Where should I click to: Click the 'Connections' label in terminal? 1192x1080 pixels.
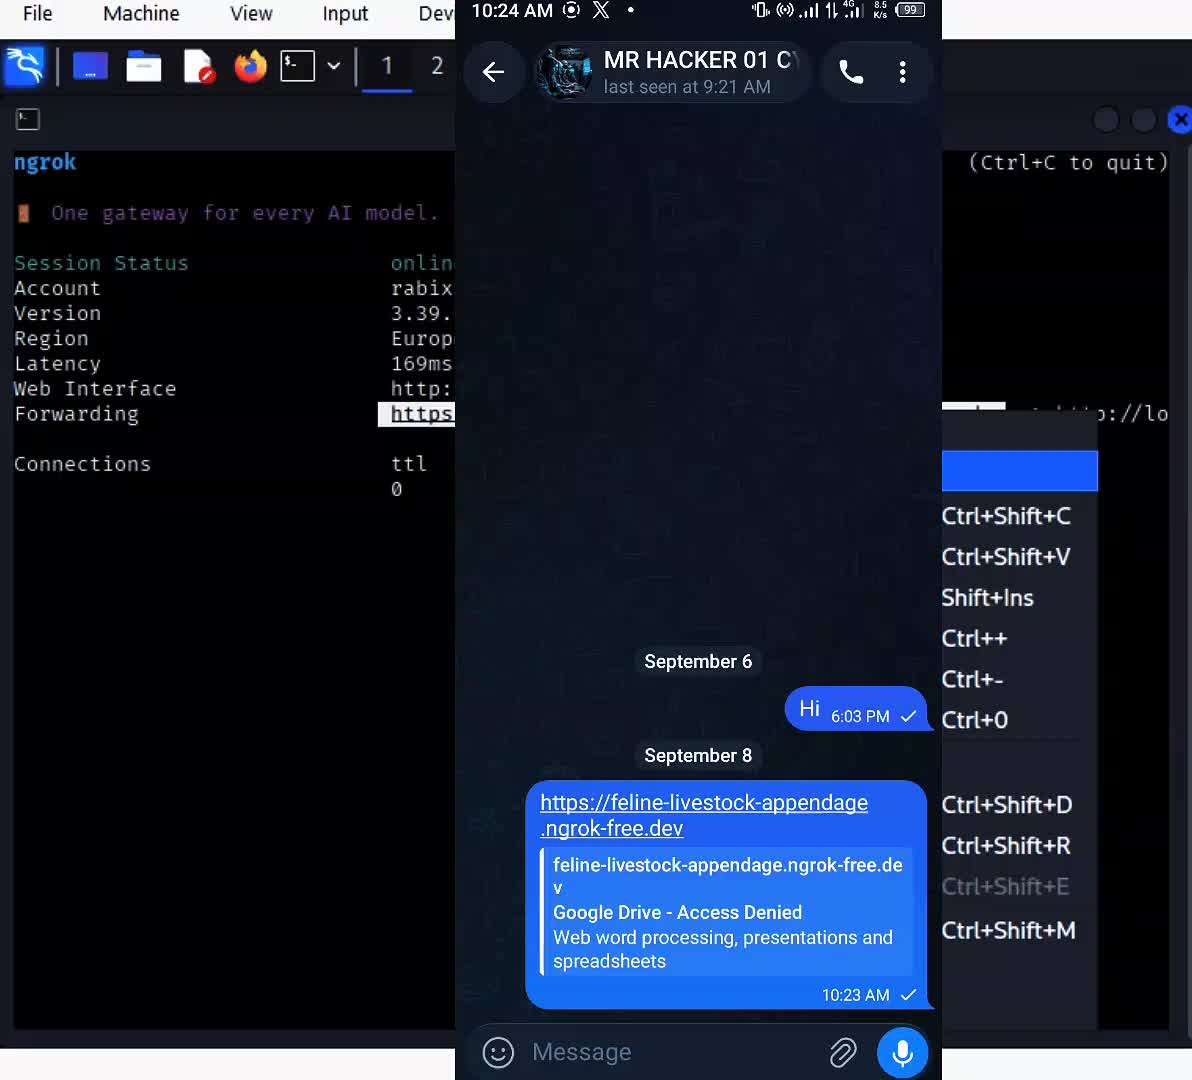82,464
